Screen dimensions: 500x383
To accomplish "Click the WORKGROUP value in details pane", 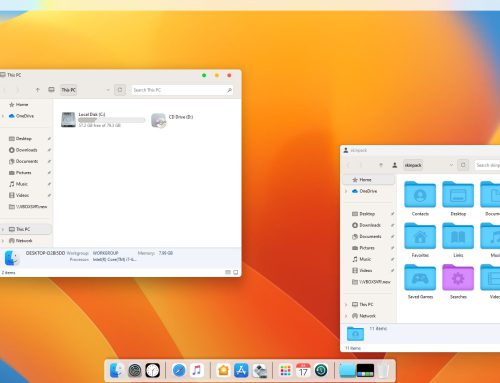I will [x=105, y=253].
